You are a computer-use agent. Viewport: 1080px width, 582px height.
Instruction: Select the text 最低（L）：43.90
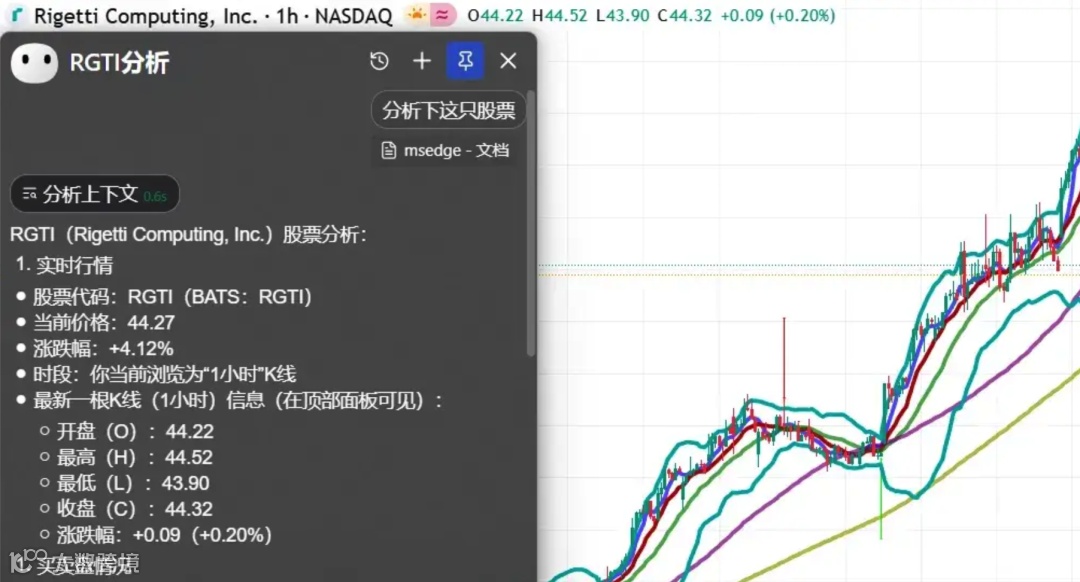coord(133,483)
